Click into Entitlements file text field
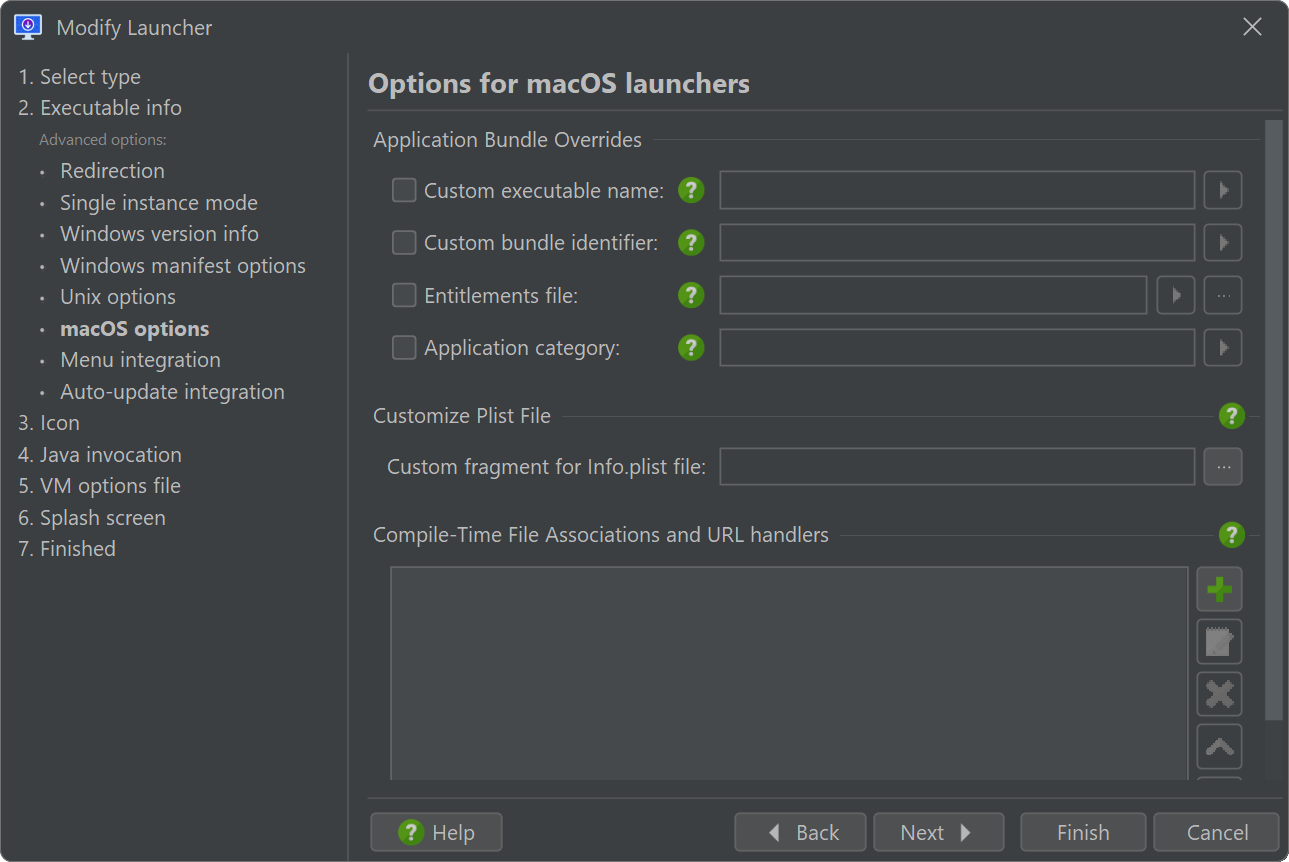 tap(933, 295)
